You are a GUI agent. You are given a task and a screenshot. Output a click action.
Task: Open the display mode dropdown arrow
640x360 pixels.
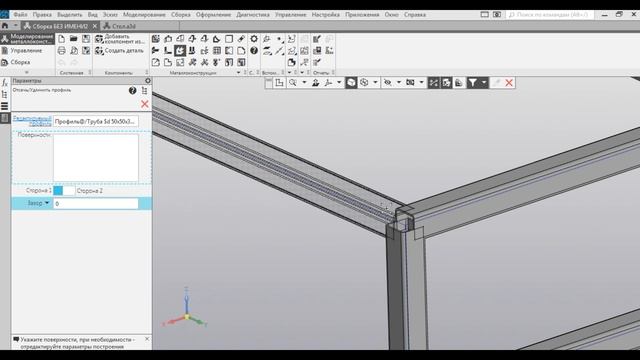pos(375,83)
